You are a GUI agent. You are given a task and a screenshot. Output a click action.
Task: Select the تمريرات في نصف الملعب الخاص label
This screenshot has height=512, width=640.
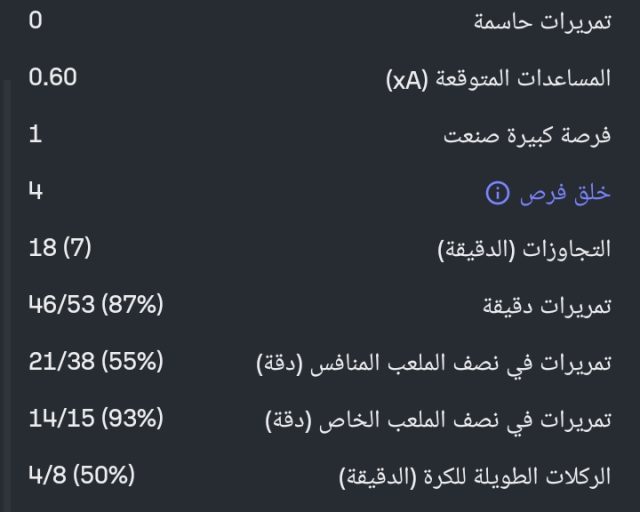coord(438,421)
